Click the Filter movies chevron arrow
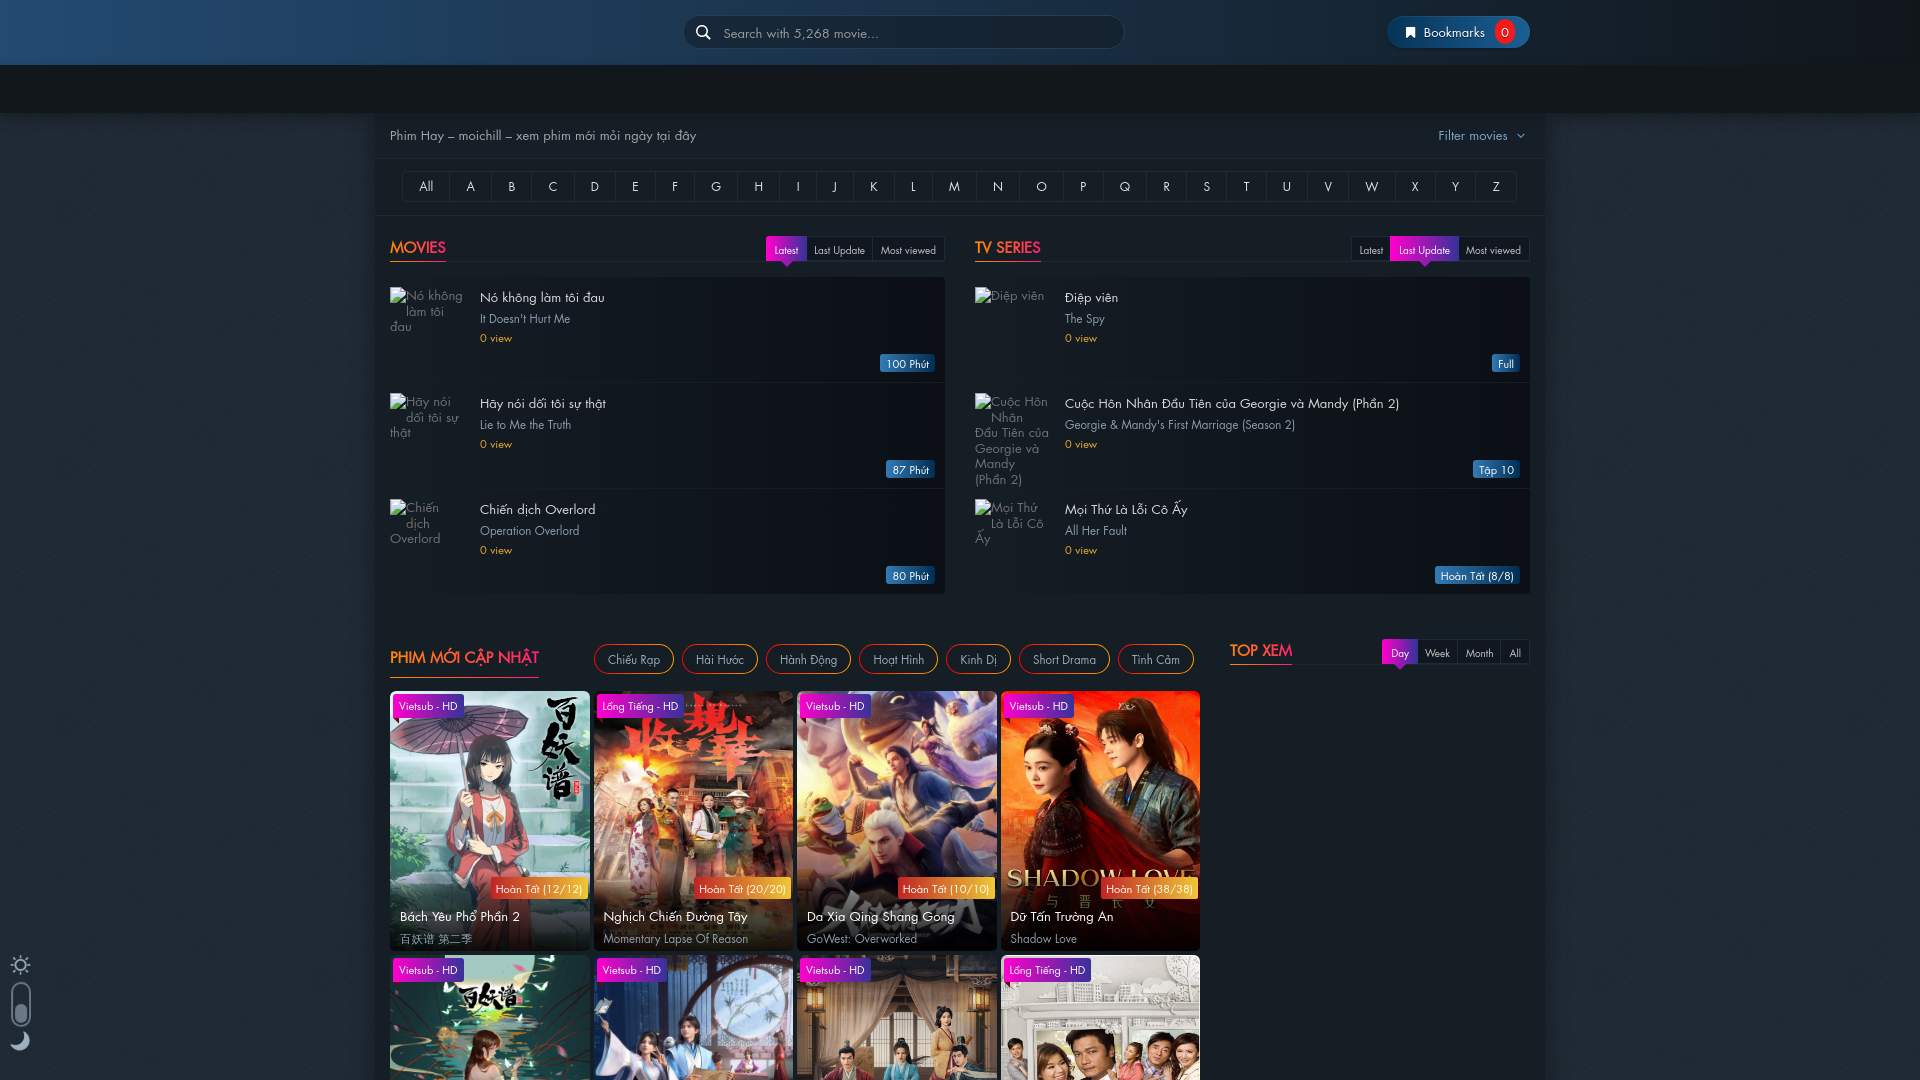This screenshot has width=1920, height=1080. (1521, 136)
